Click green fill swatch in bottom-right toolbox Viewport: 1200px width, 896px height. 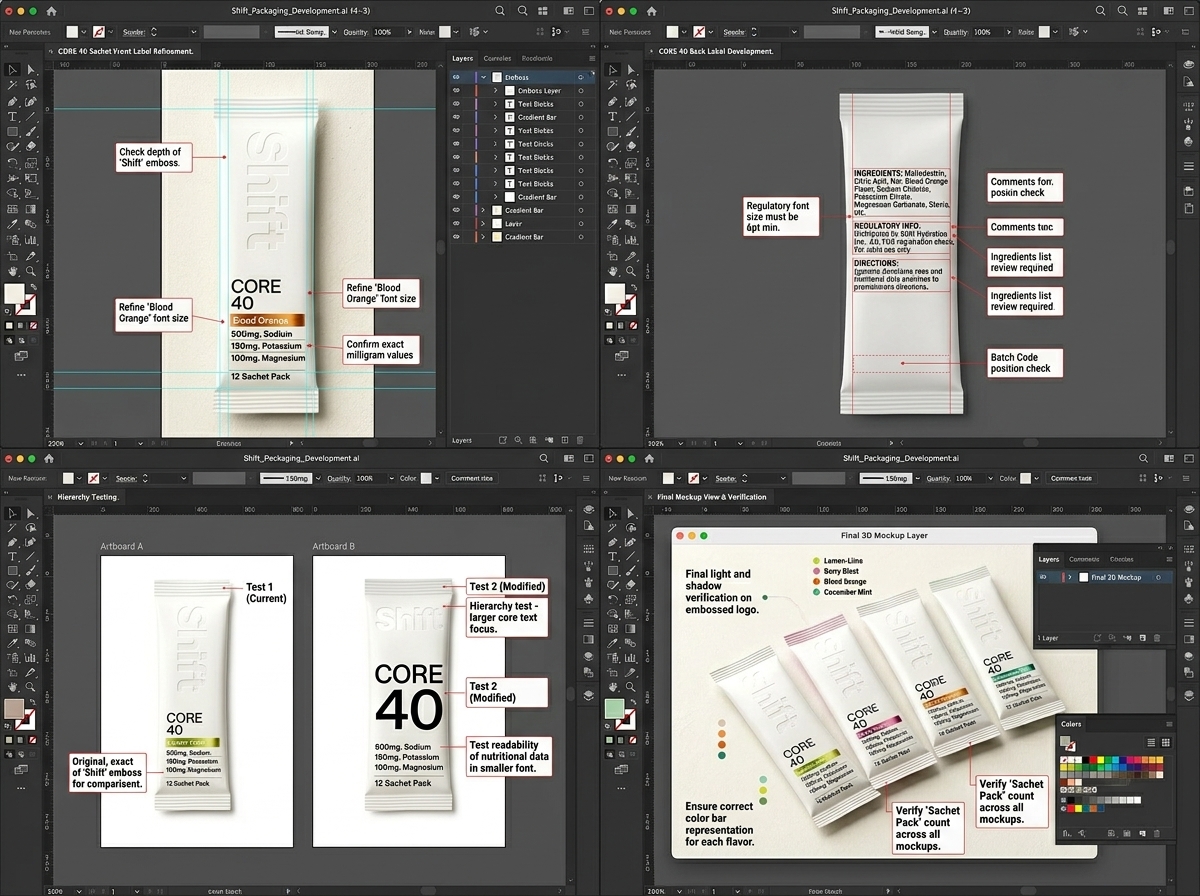click(x=615, y=711)
